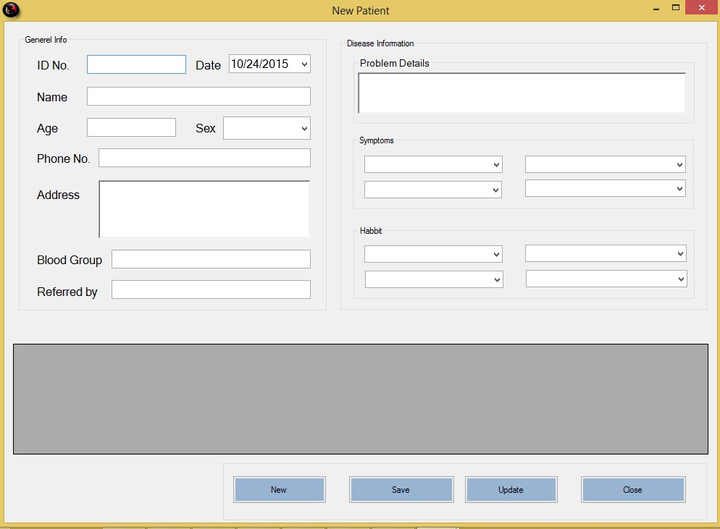The image size is (720, 529).
Task: Click the Address text area
Action: (204, 209)
